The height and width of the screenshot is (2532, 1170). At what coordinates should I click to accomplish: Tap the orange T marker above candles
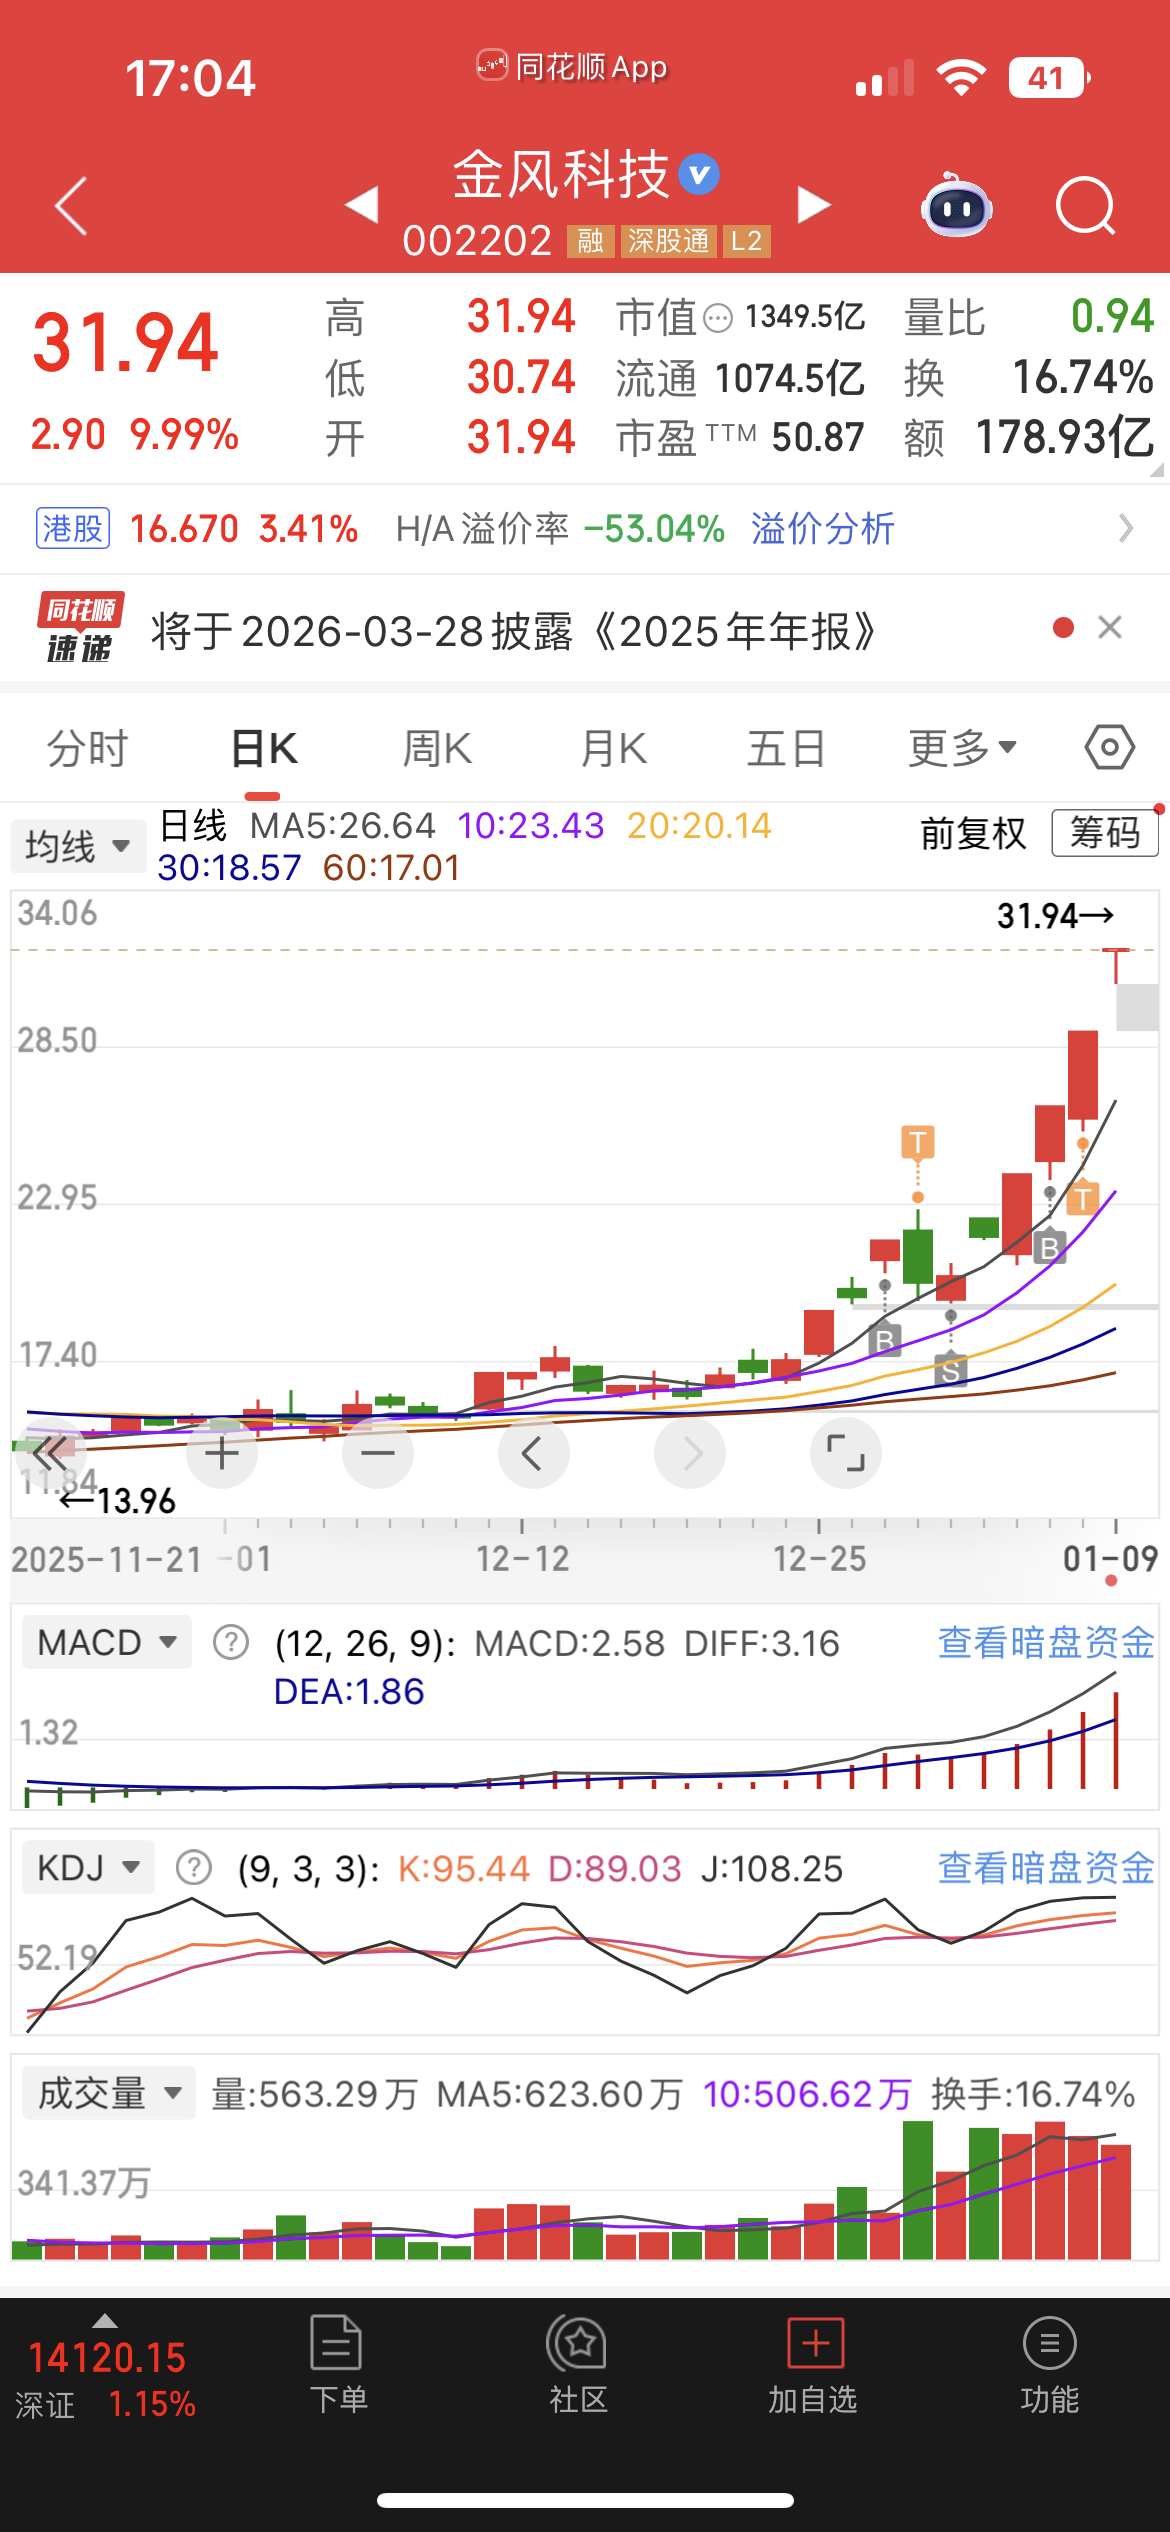pyautogui.click(x=918, y=1141)
